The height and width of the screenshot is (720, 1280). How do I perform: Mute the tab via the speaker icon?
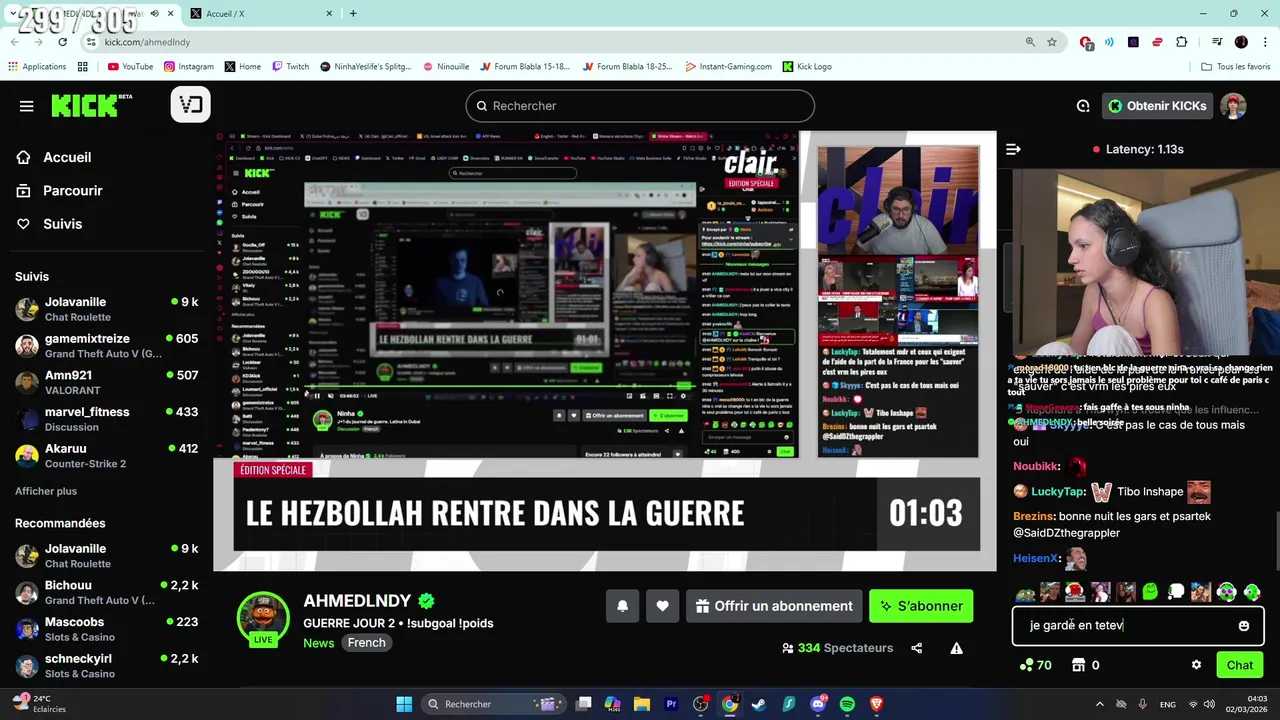153,13
